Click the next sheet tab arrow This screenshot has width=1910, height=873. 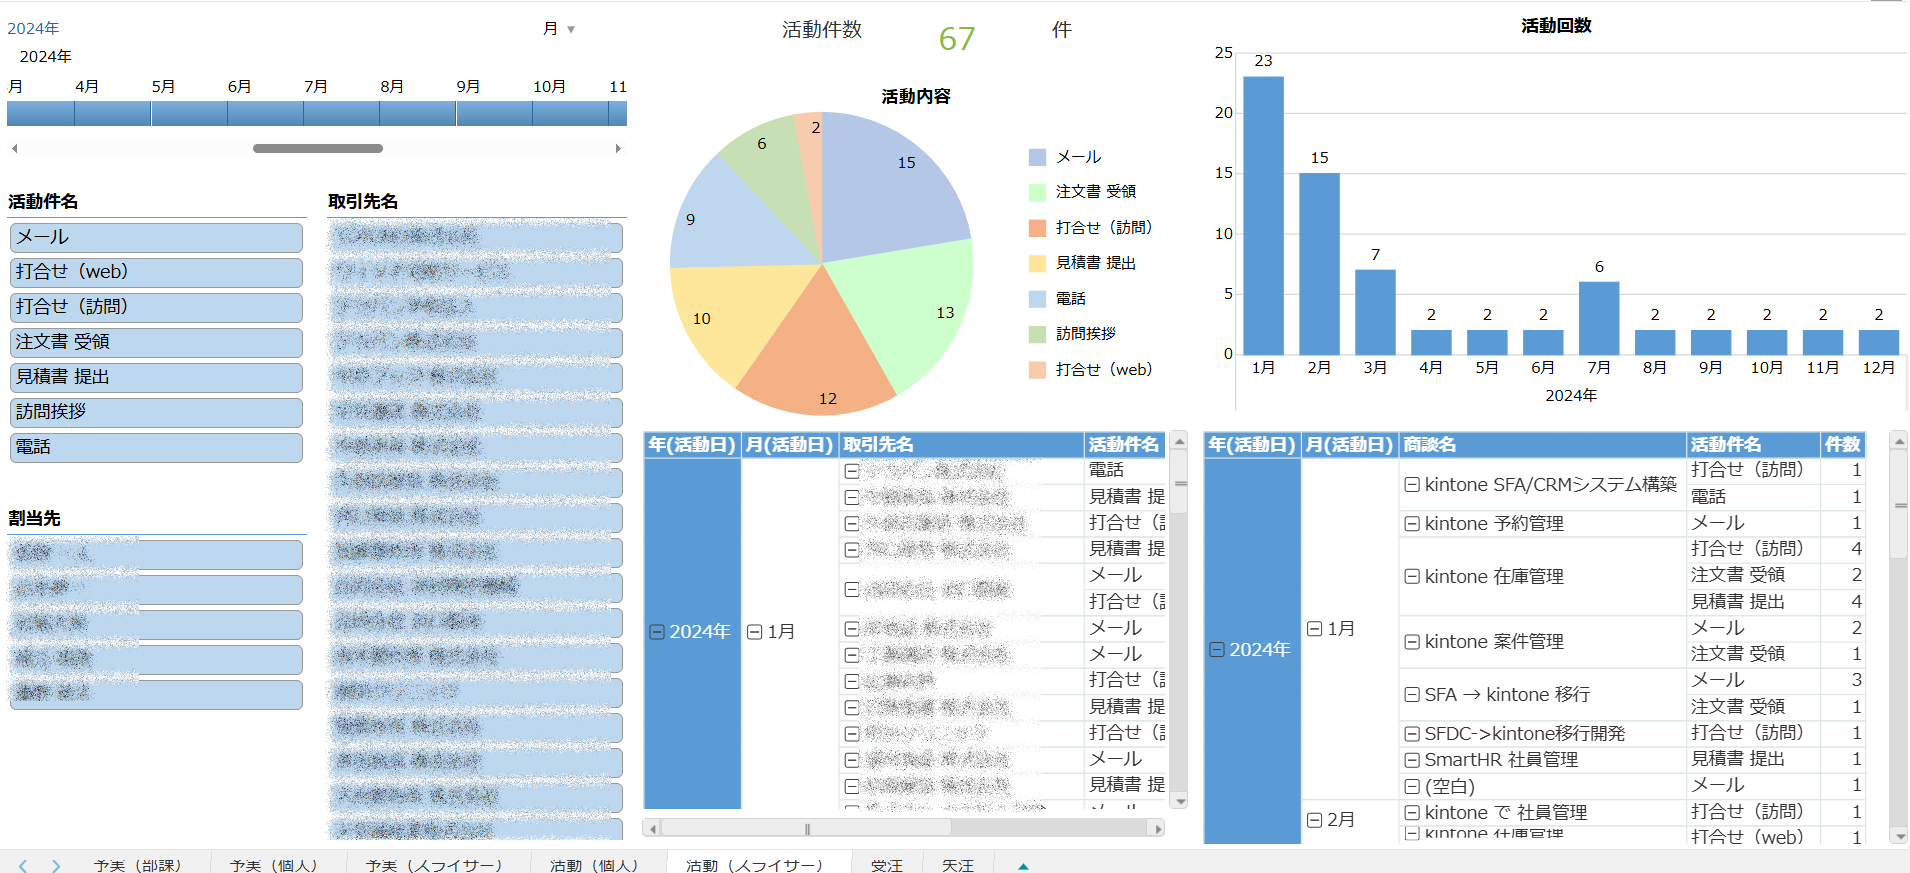click(x=56, y=865)
